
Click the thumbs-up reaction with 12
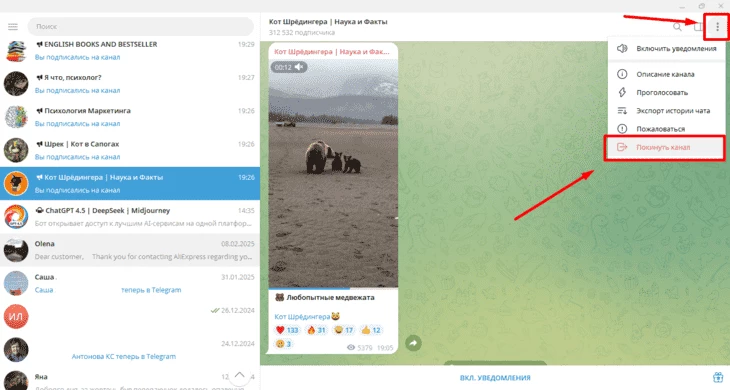[371, 330]
